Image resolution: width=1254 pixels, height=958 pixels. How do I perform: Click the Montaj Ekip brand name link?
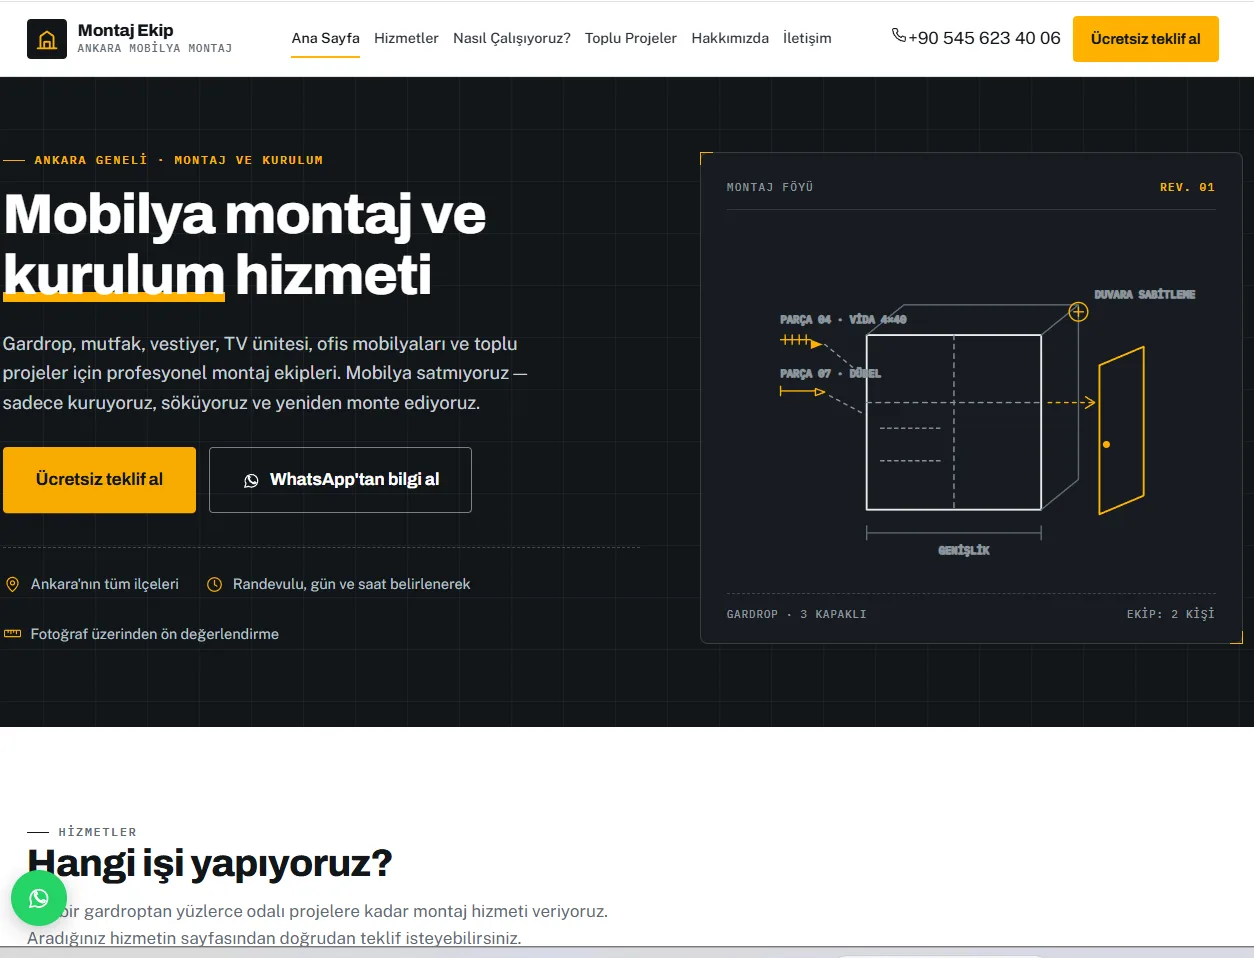(x=125, y=30)
